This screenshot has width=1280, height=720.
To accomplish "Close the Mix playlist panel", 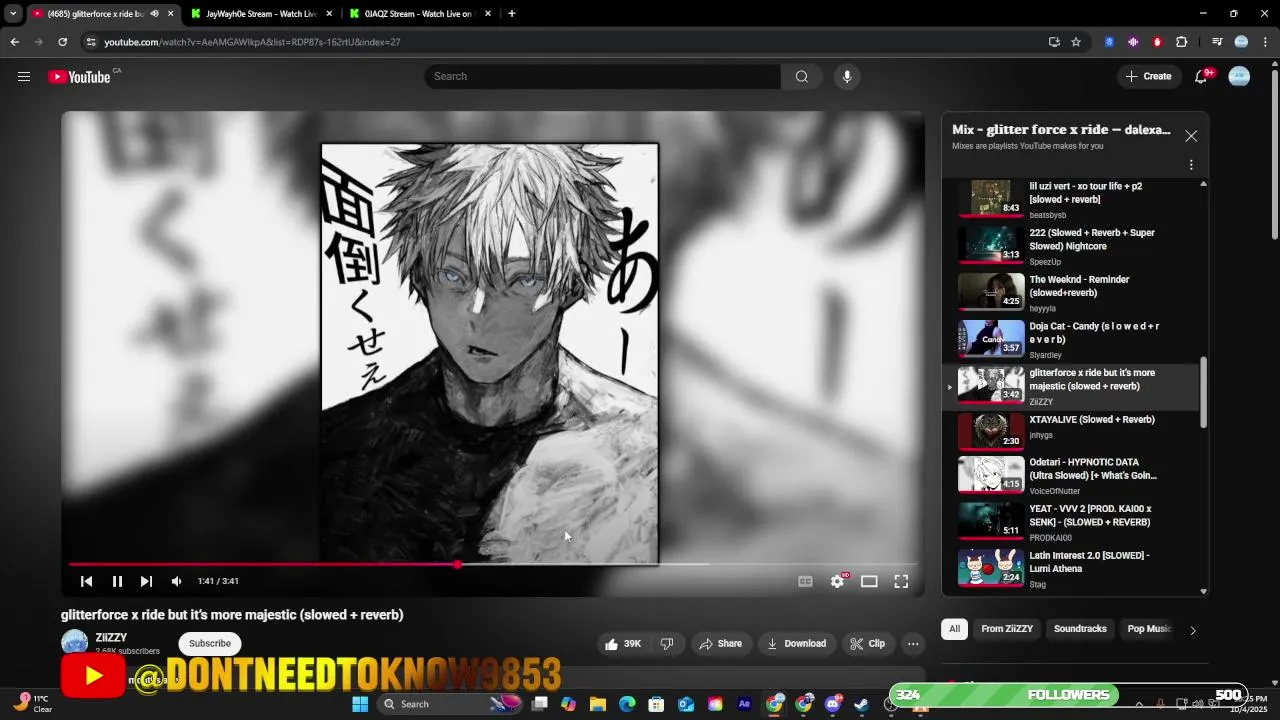I will click(1191, 136).
